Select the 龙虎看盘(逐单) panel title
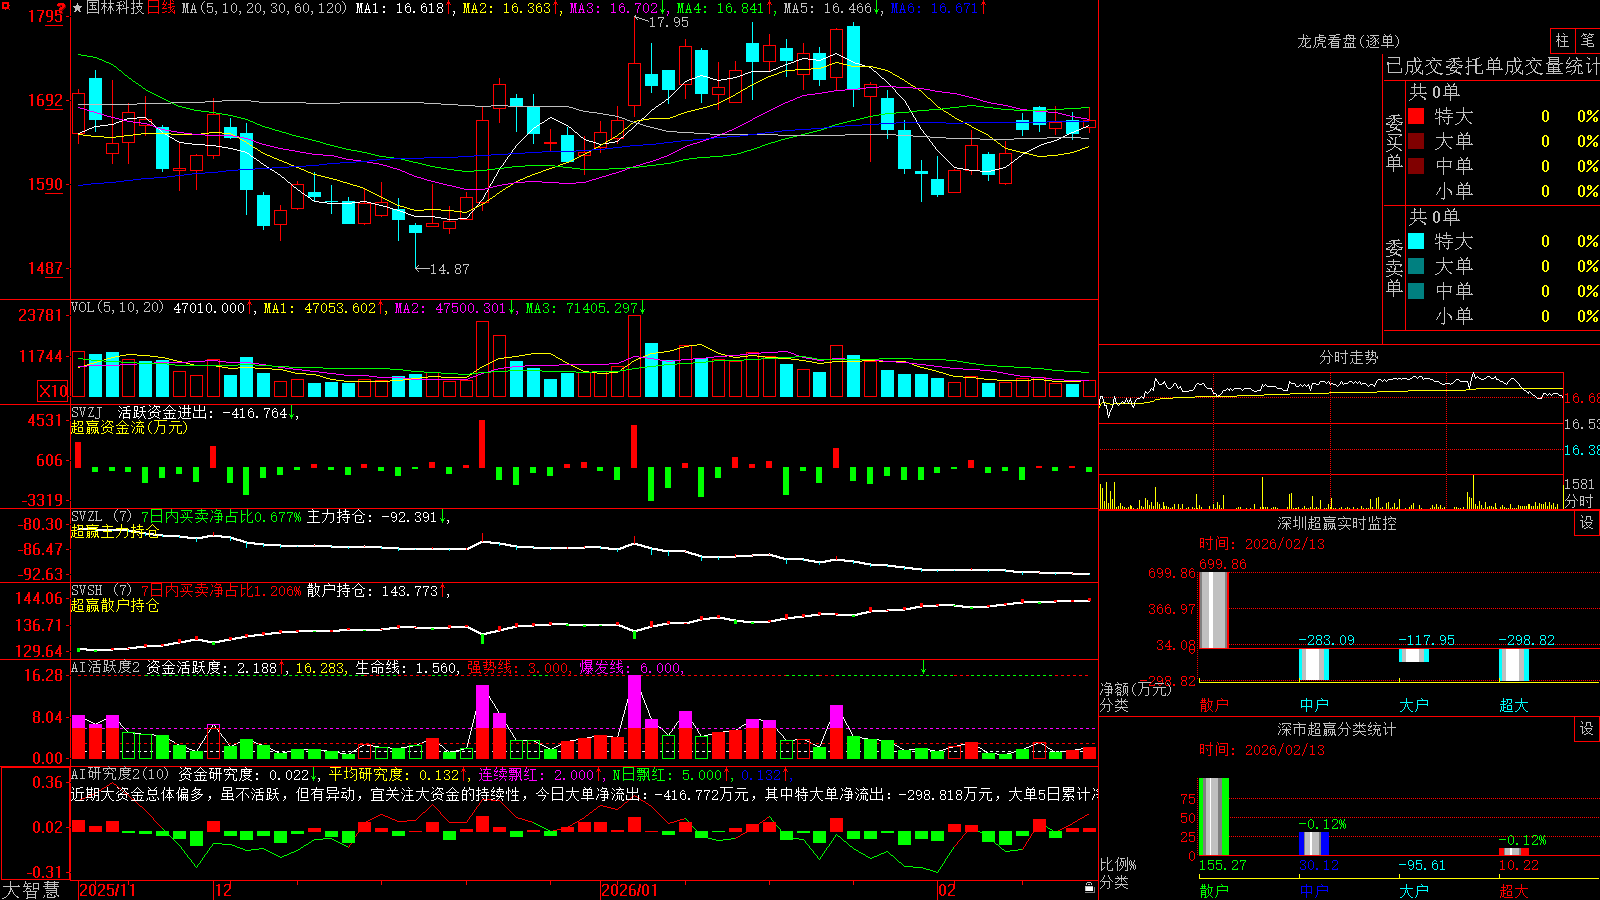This screenshot has width=1600, height=900. (x=1348, y=41)
